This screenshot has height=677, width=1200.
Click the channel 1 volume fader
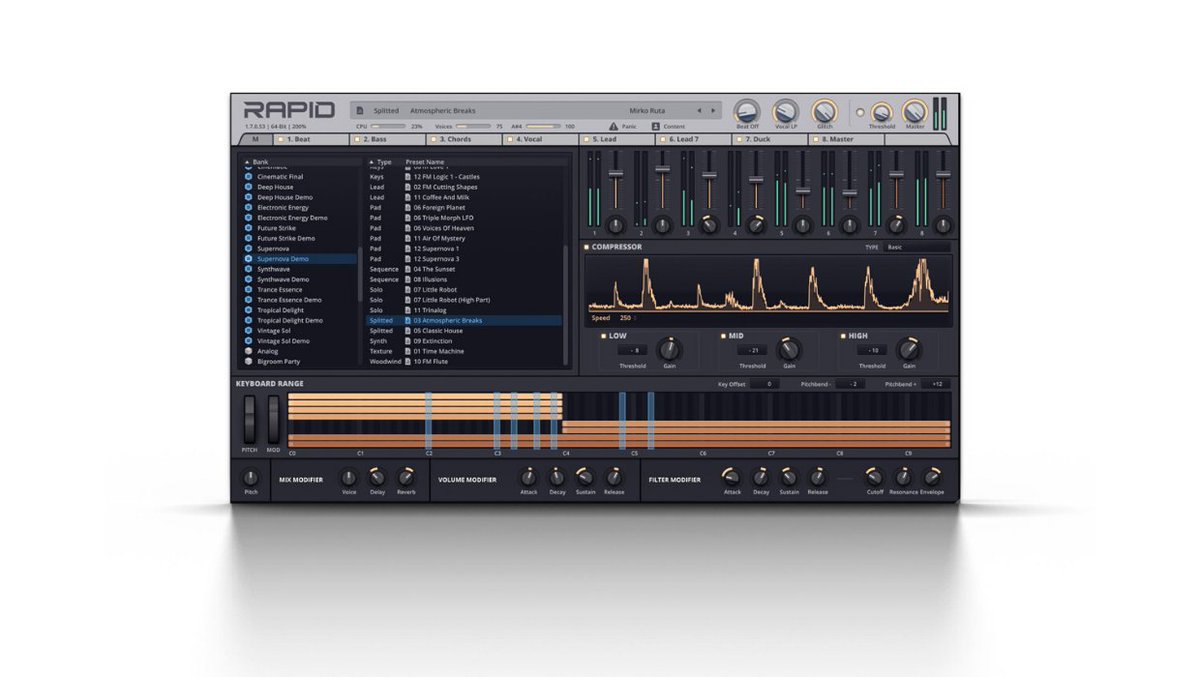(x=615, y=174)
